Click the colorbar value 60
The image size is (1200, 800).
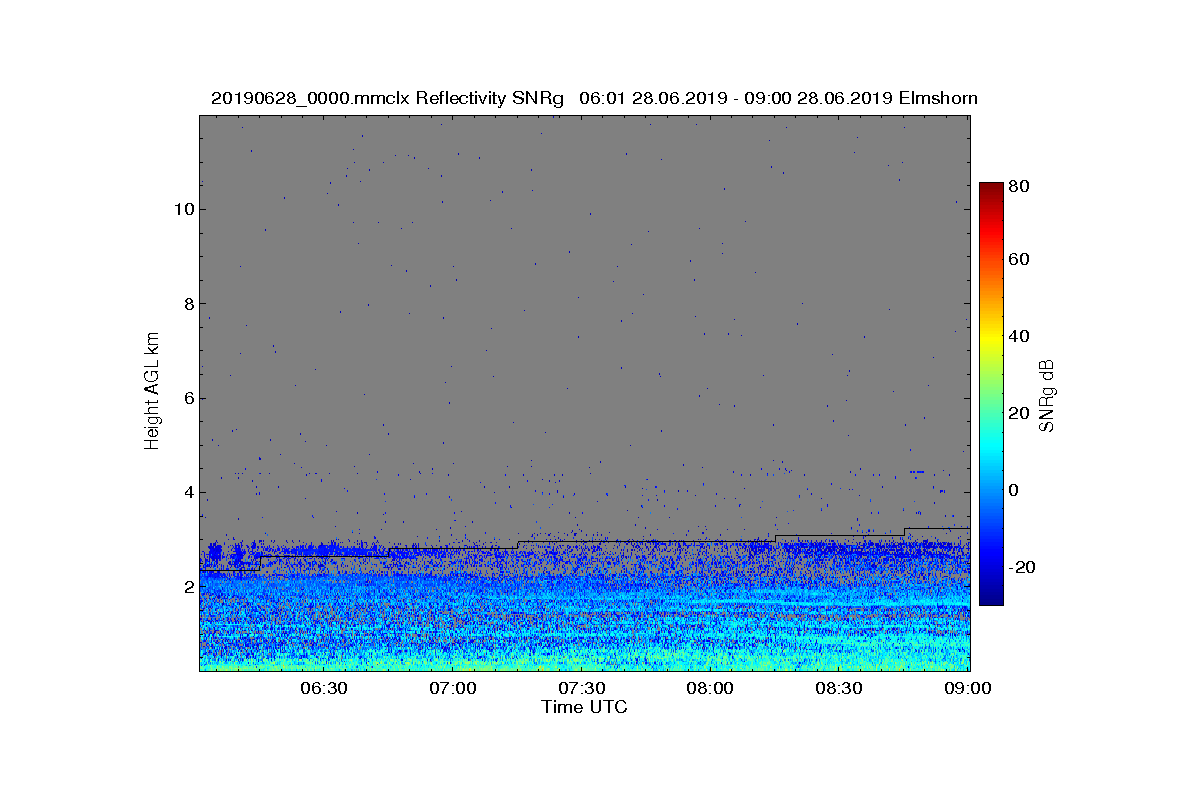[1020, 260]
